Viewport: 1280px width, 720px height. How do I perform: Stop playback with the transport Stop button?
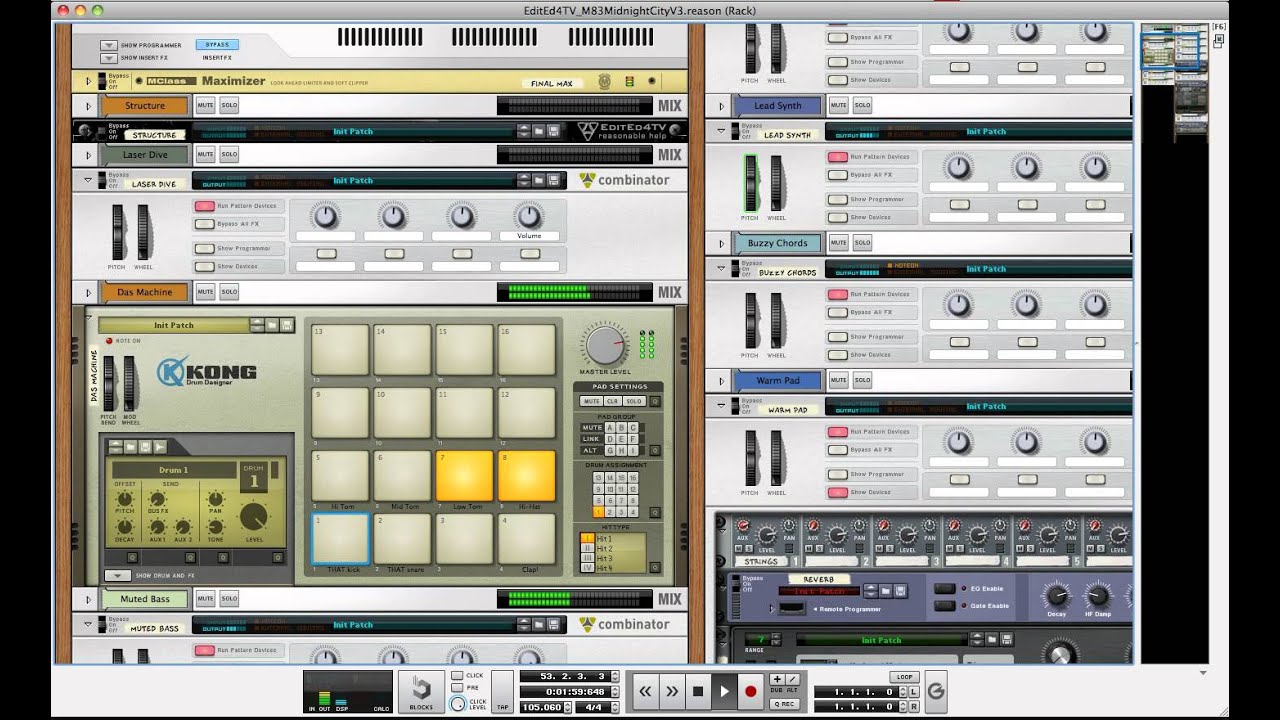(x=698, y=691)
